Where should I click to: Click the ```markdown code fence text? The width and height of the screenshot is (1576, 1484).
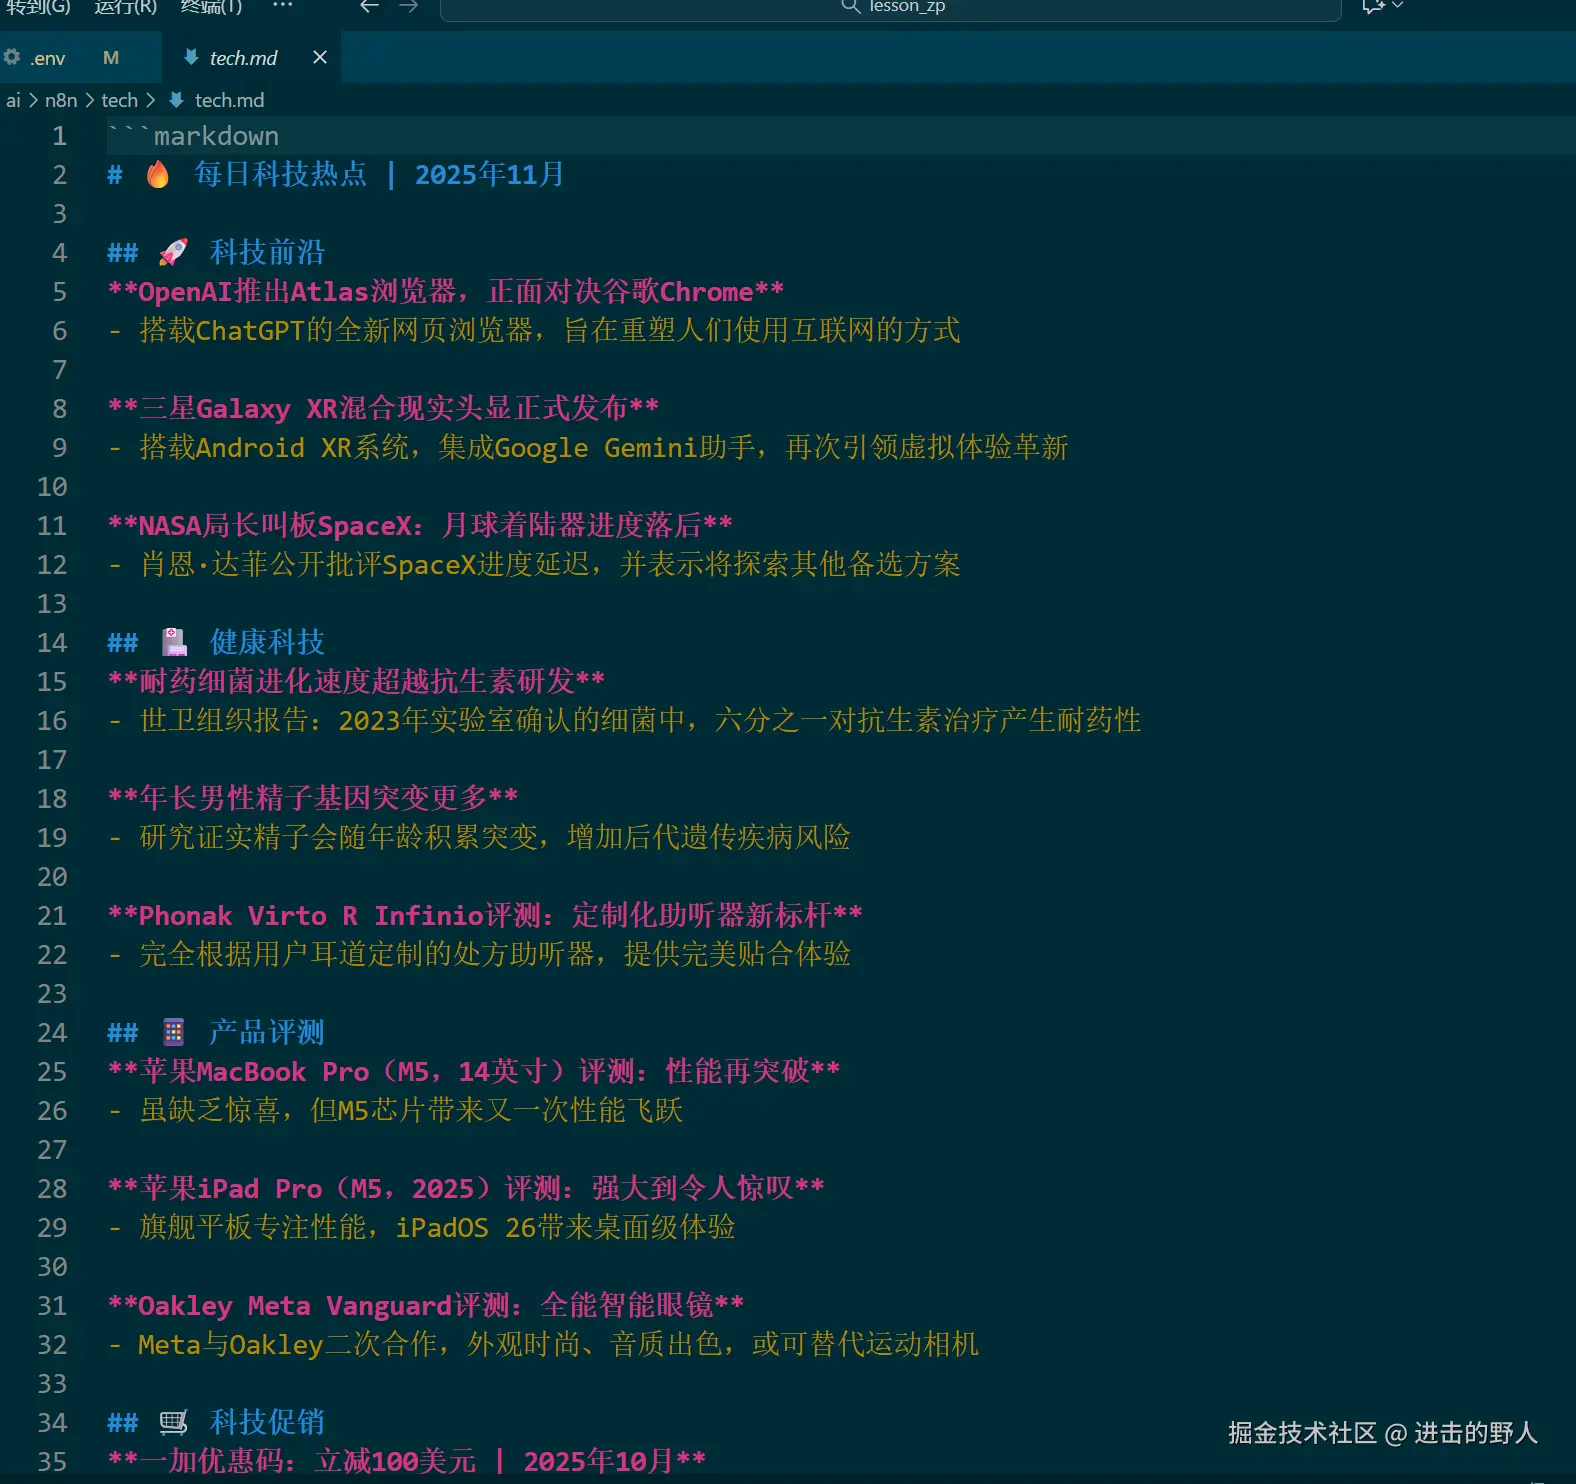194,136
